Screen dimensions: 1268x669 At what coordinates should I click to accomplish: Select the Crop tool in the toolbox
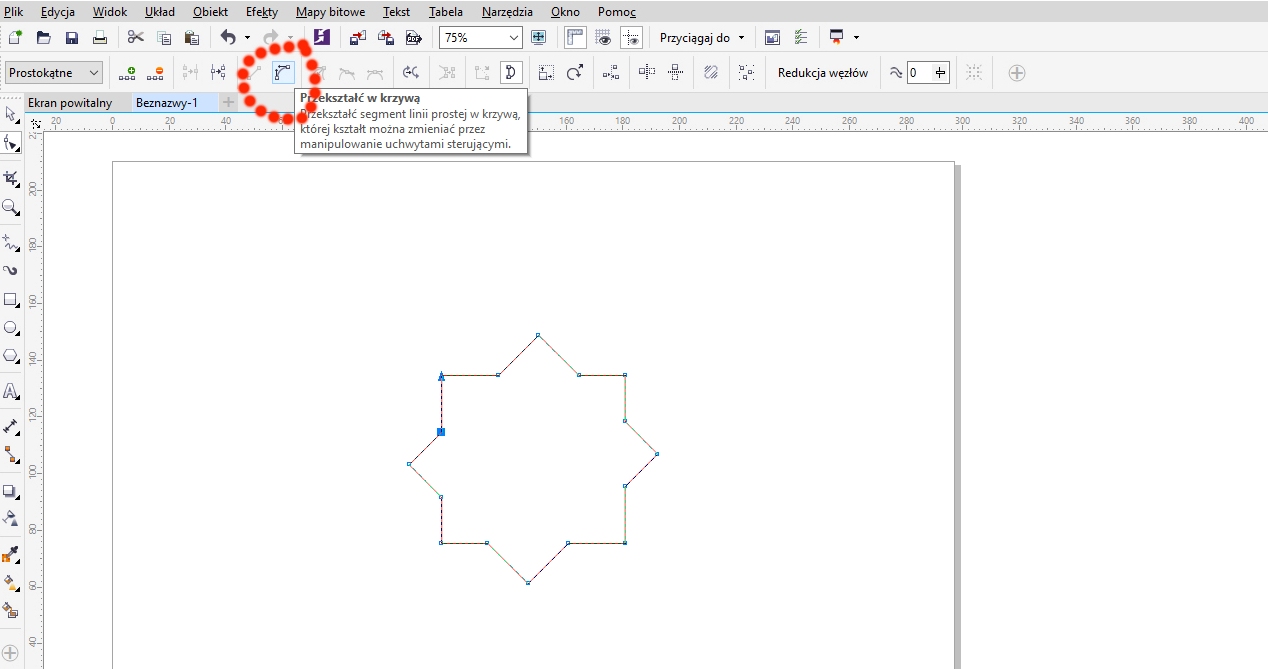click(x=11, y=178)
